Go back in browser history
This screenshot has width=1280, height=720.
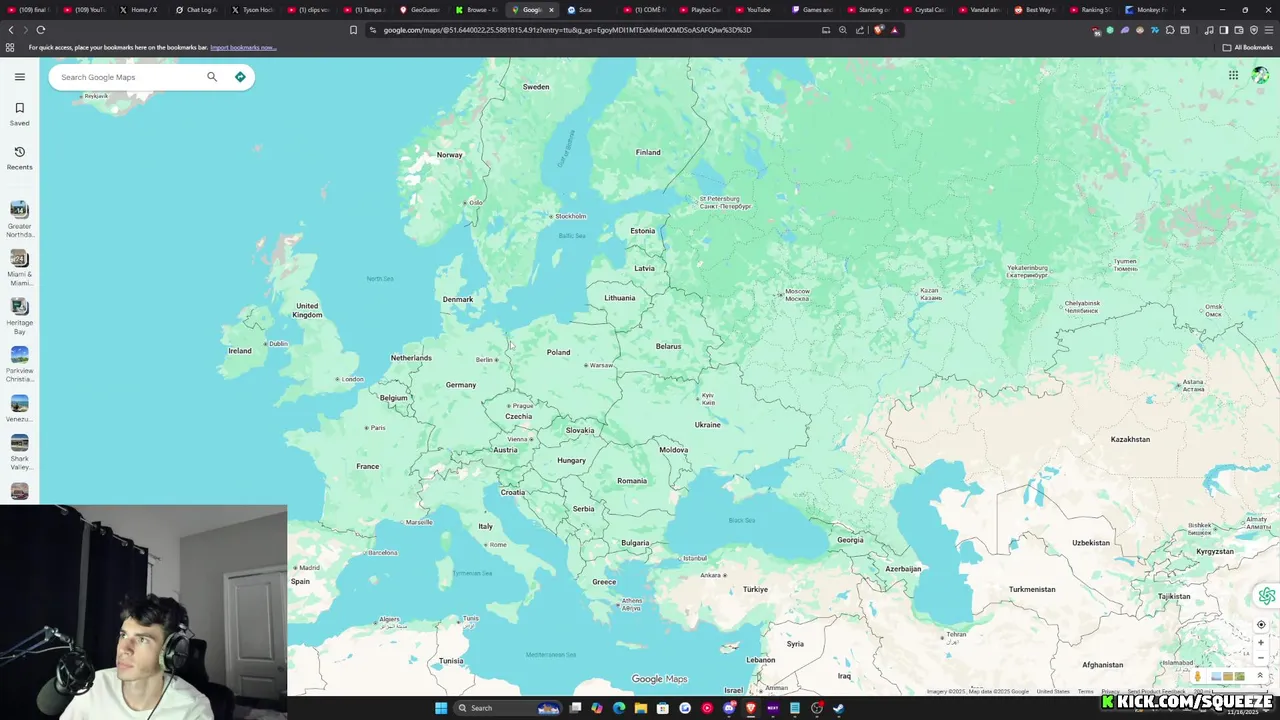(x=12, y=30)
